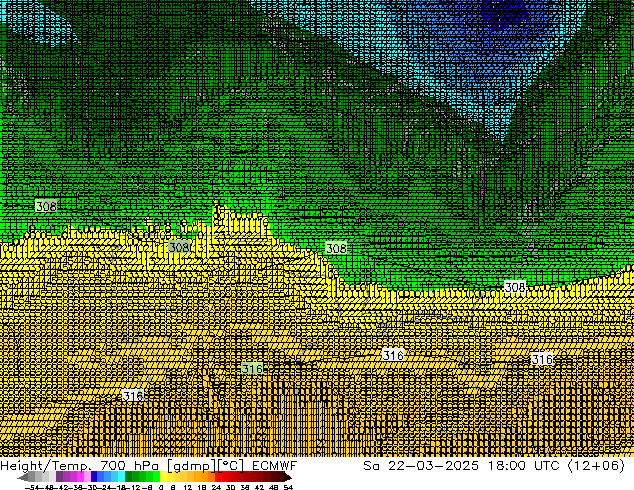This screenshot has width=634, height=490.
Task: Click the '(12+06)' forecast run text
Action: [596, 466]
